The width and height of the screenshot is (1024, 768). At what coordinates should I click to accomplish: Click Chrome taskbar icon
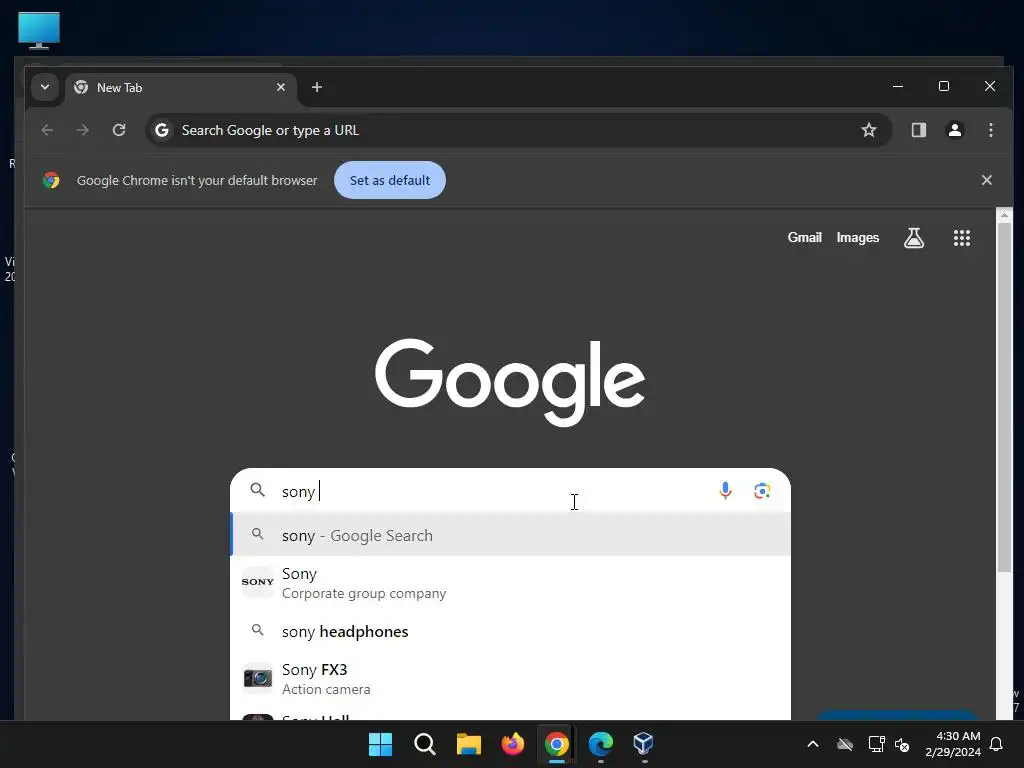(556, 744)
